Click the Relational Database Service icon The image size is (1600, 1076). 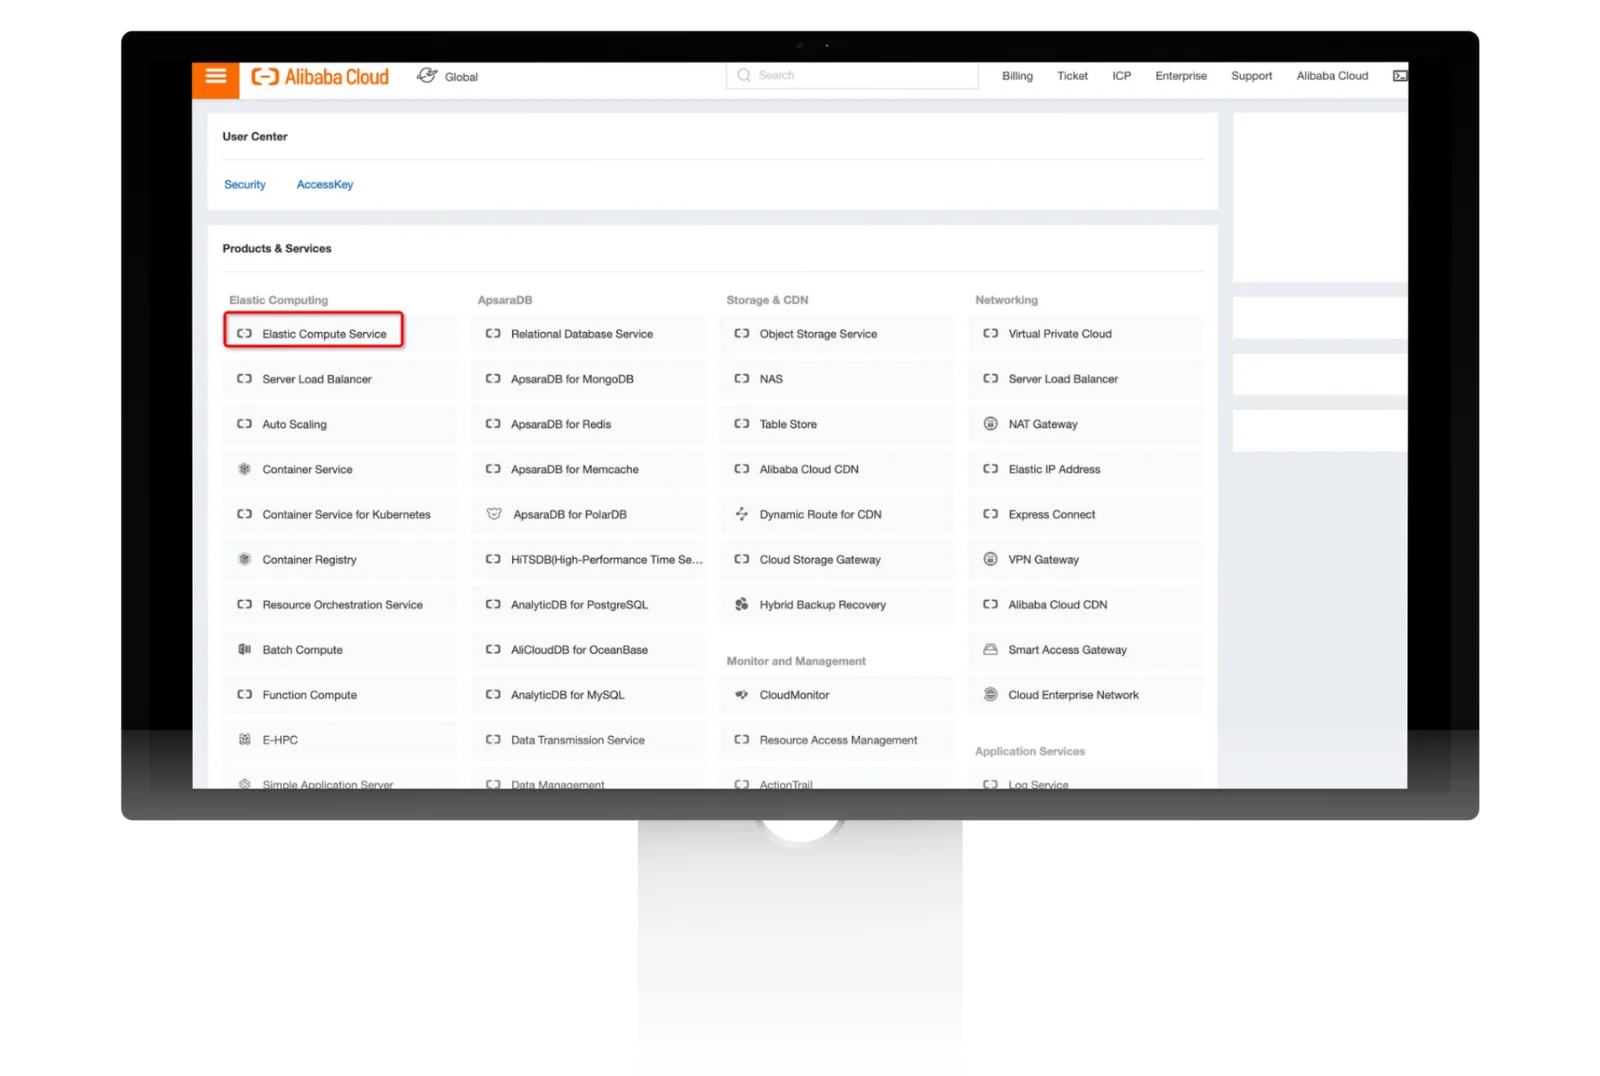coord(493,334)
